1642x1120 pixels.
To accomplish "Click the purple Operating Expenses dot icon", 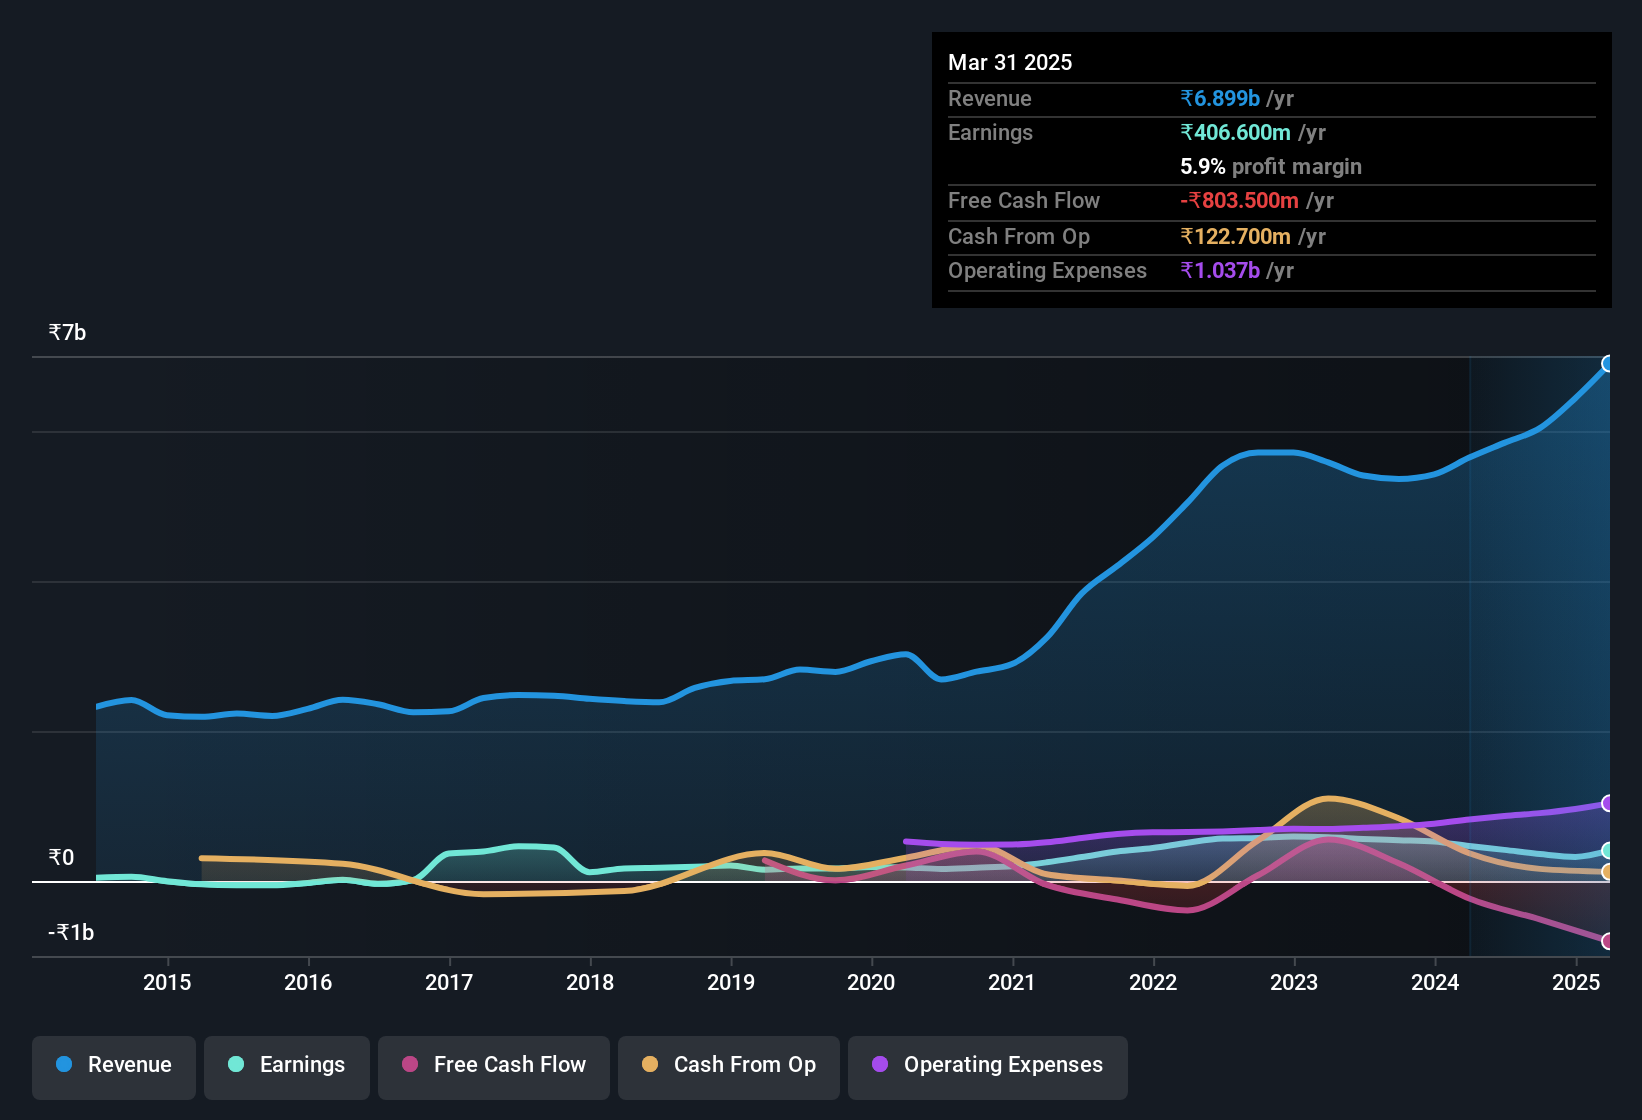I will pos(879,1065).
